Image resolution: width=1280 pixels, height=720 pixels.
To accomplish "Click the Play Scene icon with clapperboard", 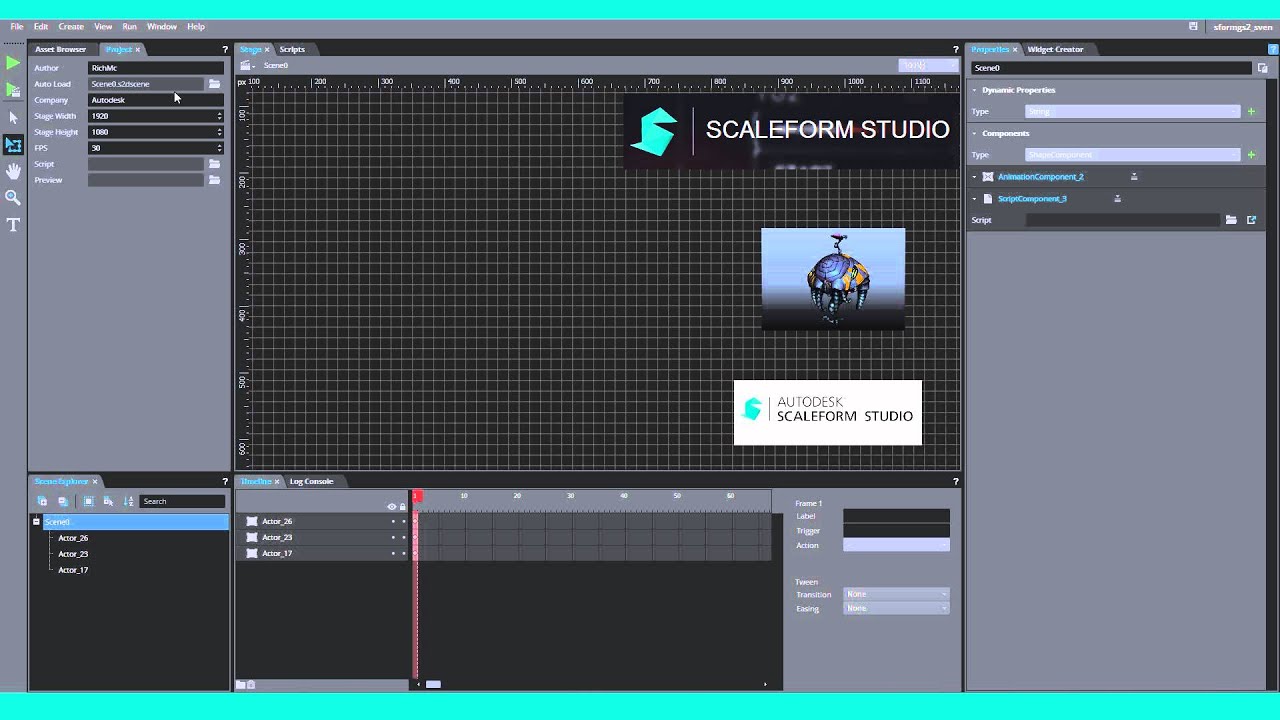I will (x=13, y=90).
